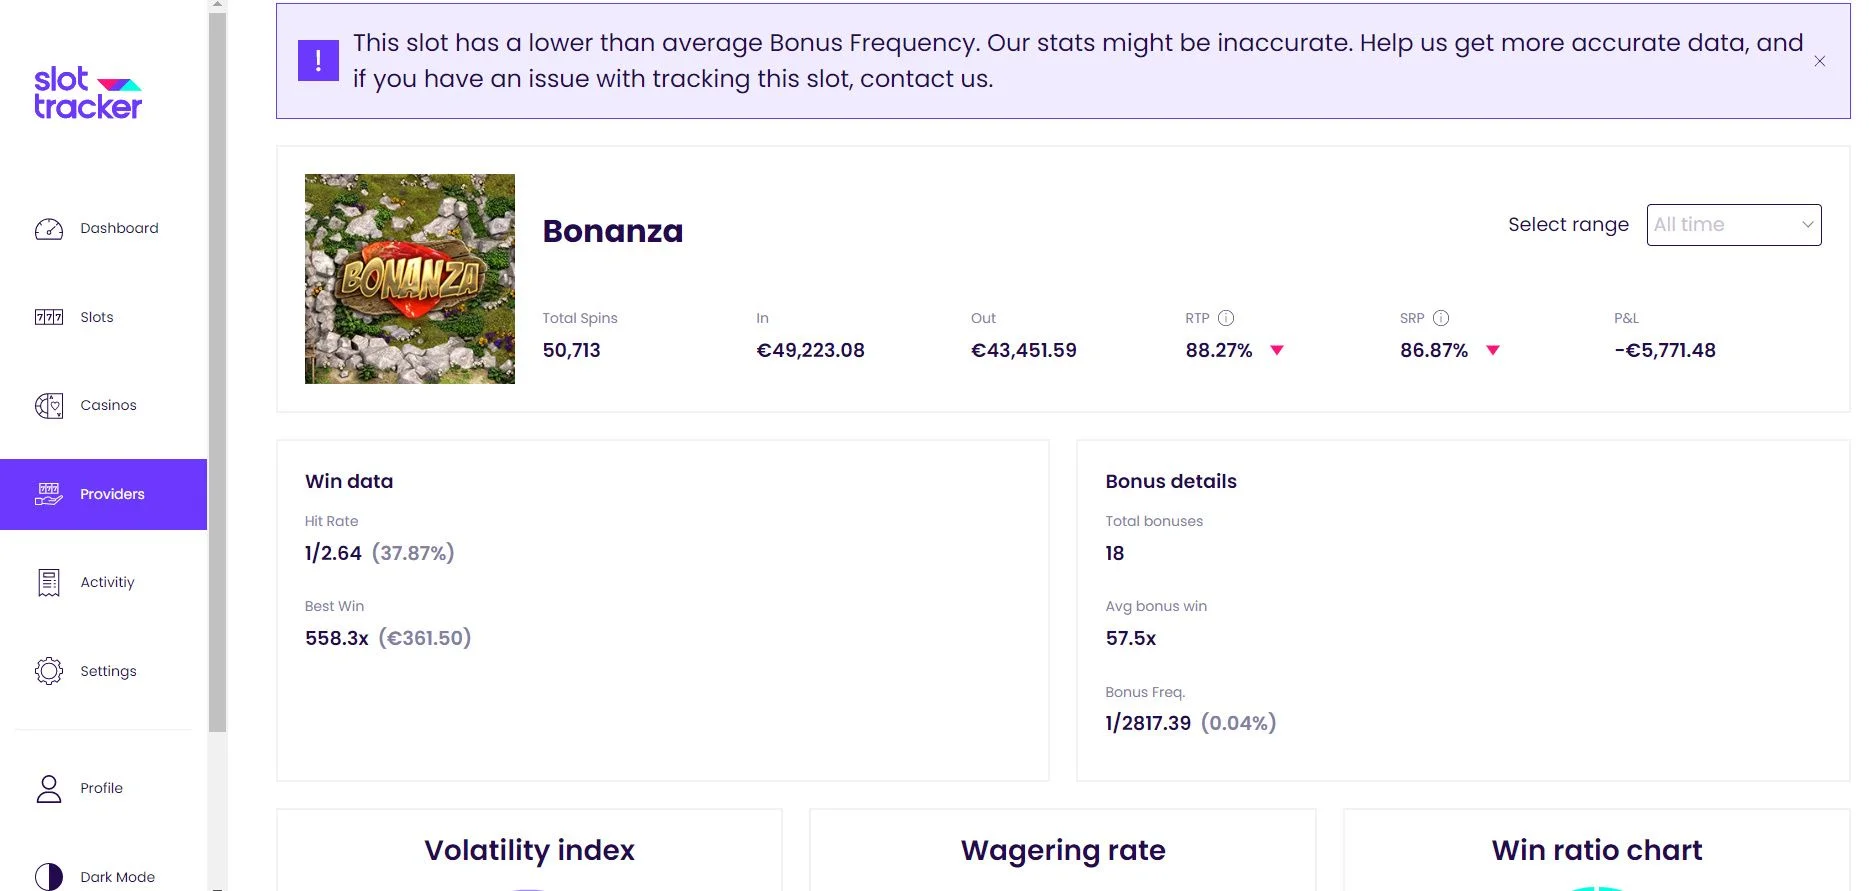This screenshot has width=1869, height=891.
Task: Click the sidebar vertical scrollbar
Action: 218,371
